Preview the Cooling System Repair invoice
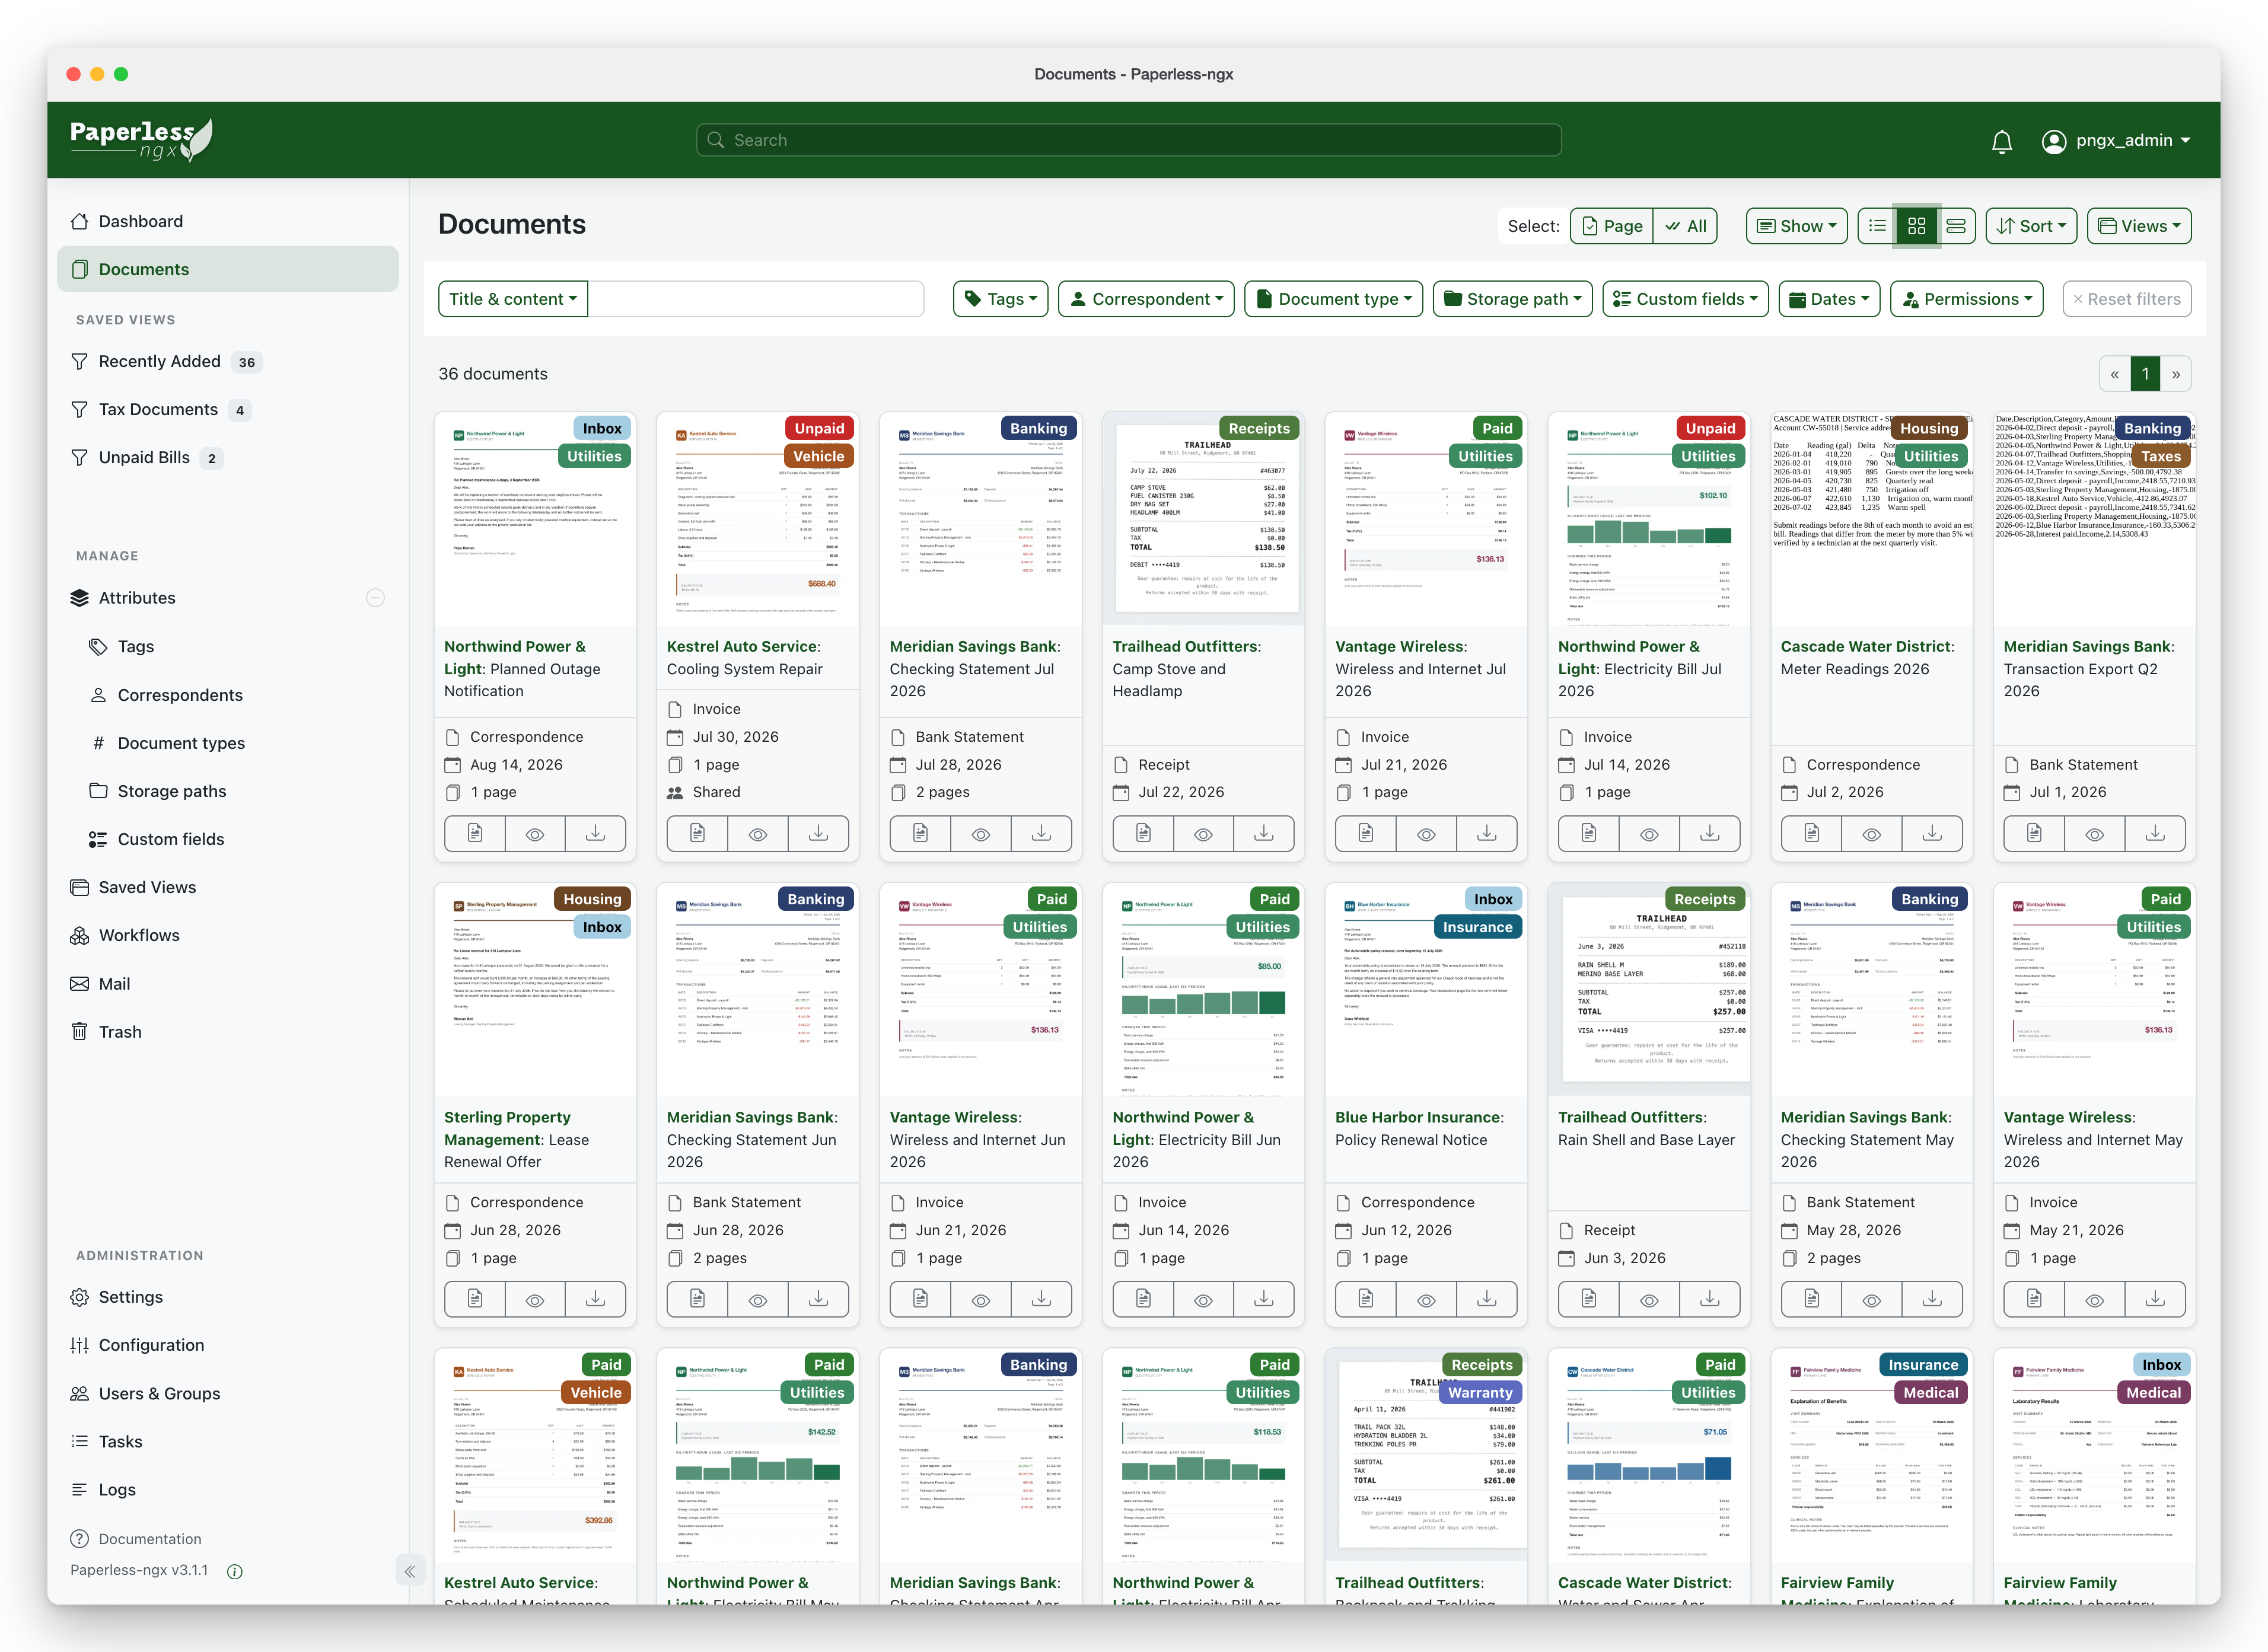This screenshot has height=1652, width=2268. pyautogui.click(x=758, y=833)
